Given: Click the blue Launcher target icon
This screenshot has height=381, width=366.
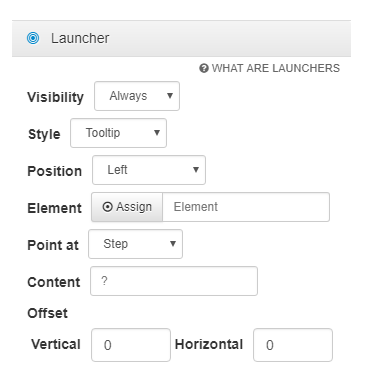Looking at the screenshot, I should (x=33, y=38).
